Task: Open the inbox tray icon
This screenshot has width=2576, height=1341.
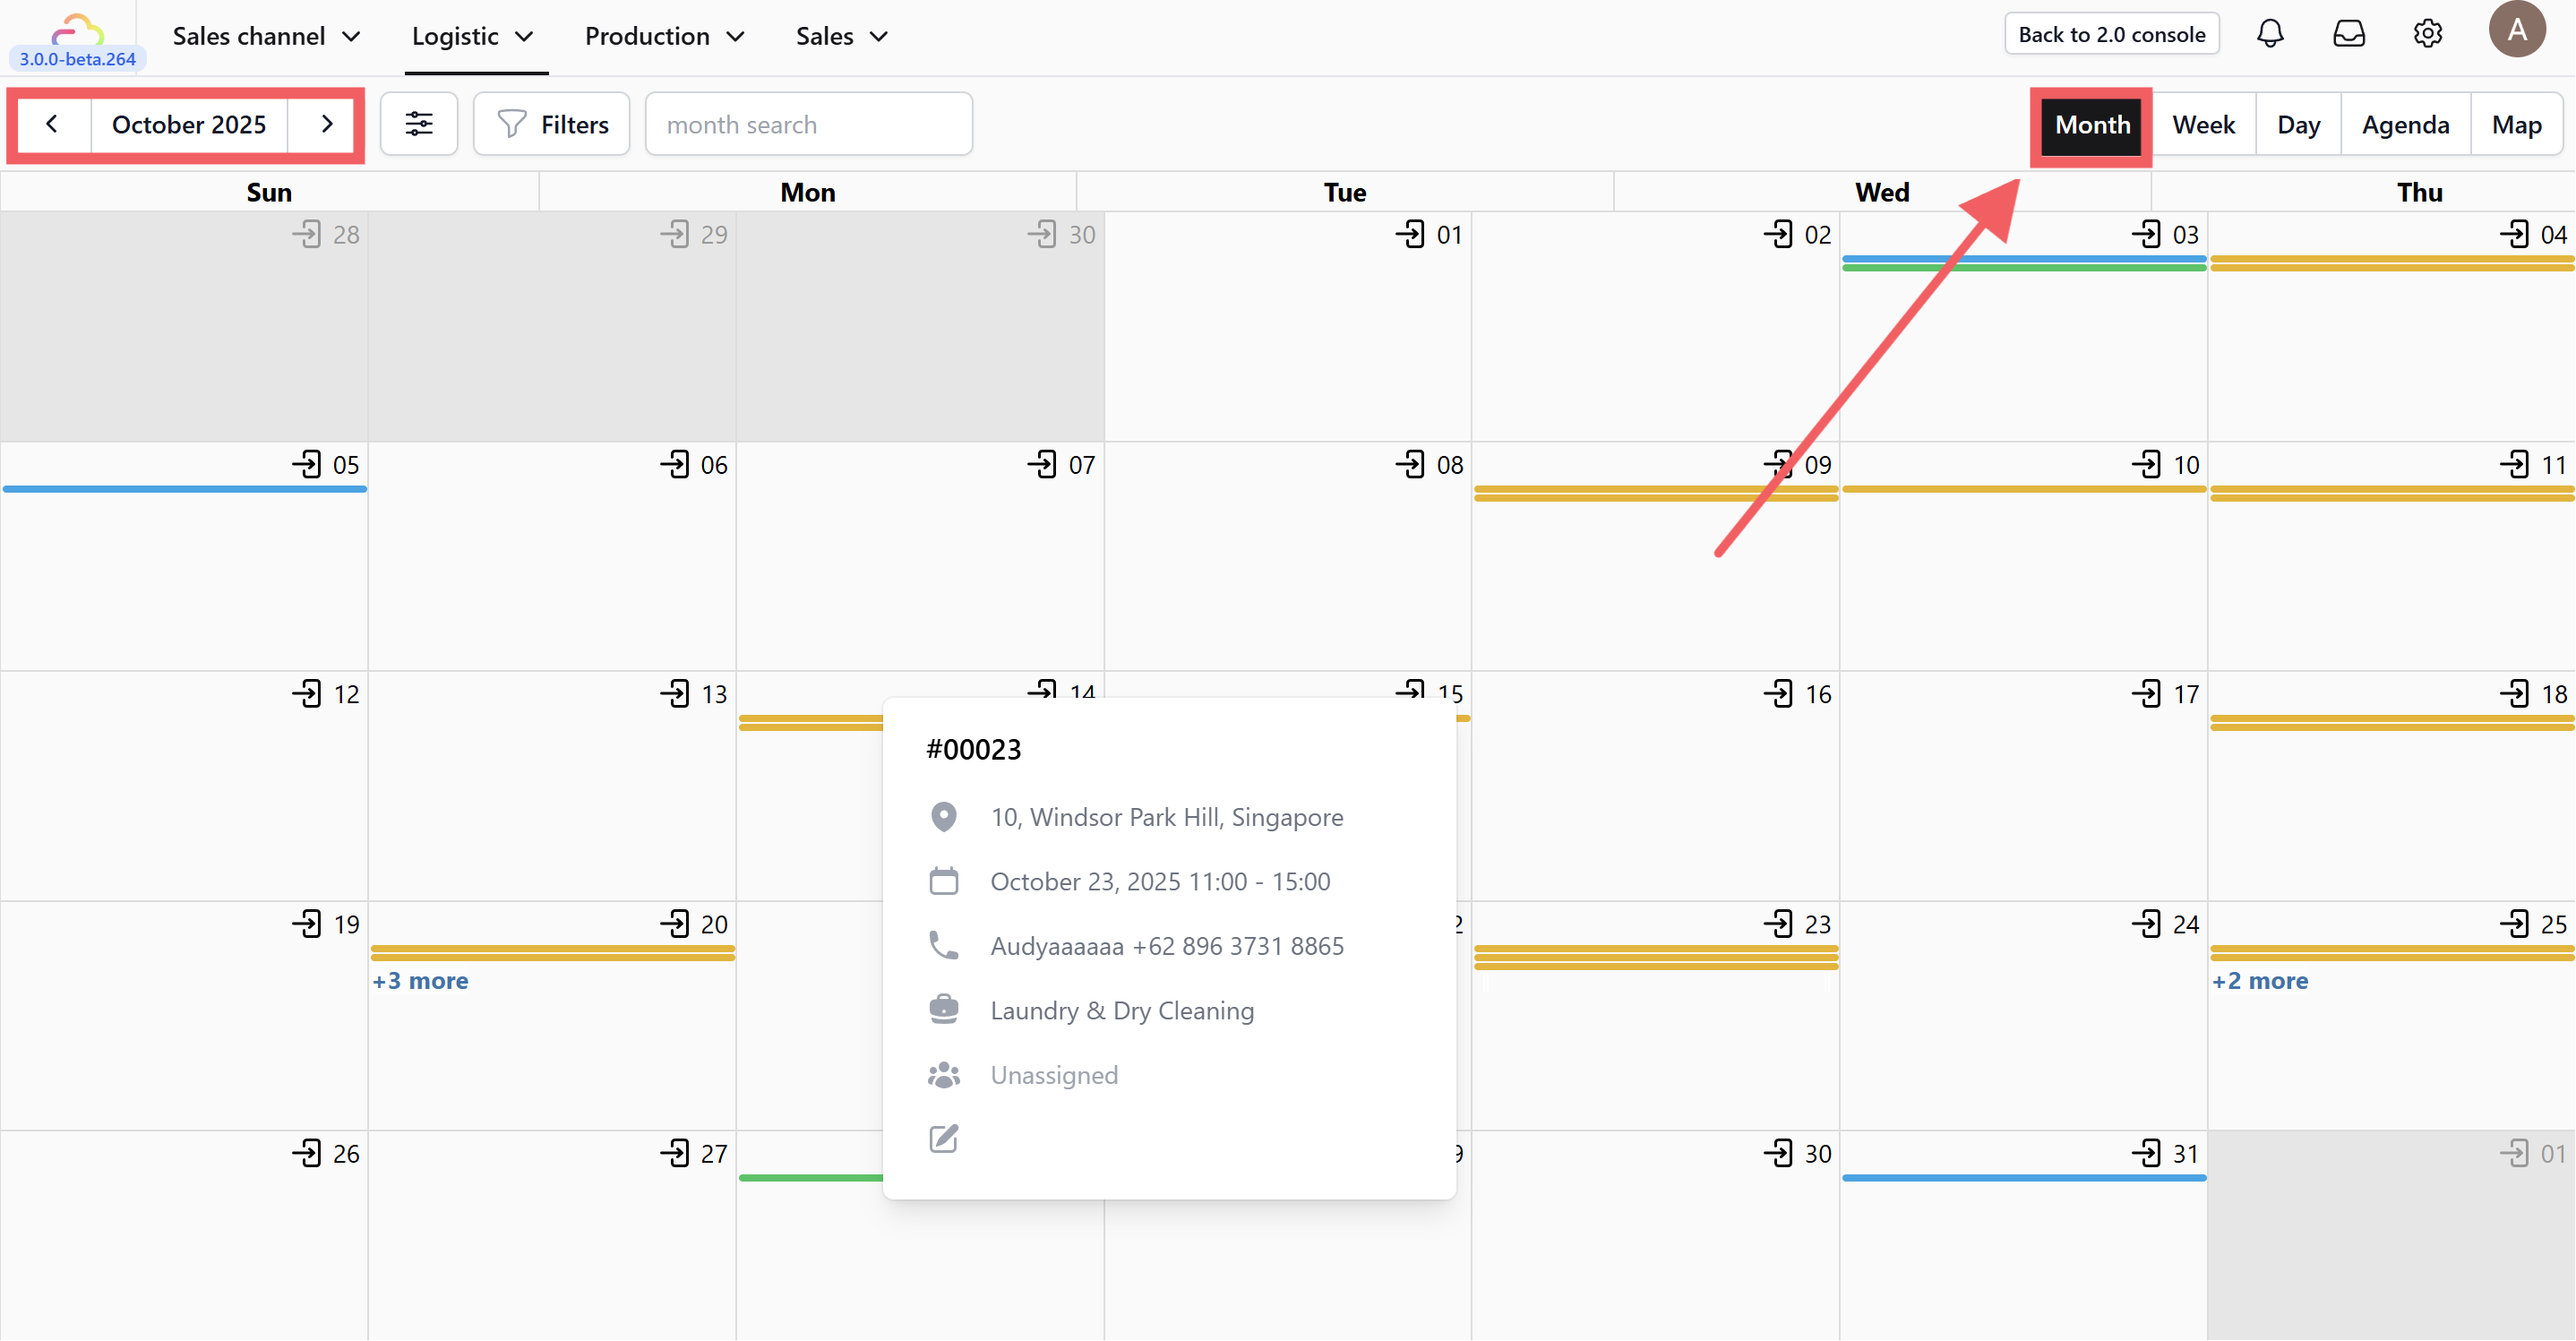Action: (2349, 34)
